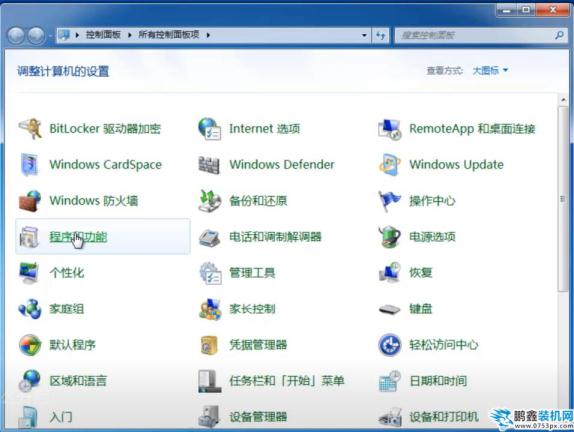Focus the 搜索控制面板 search box
The width and height of the screenshot is (574, 432).
coord(480,36)
